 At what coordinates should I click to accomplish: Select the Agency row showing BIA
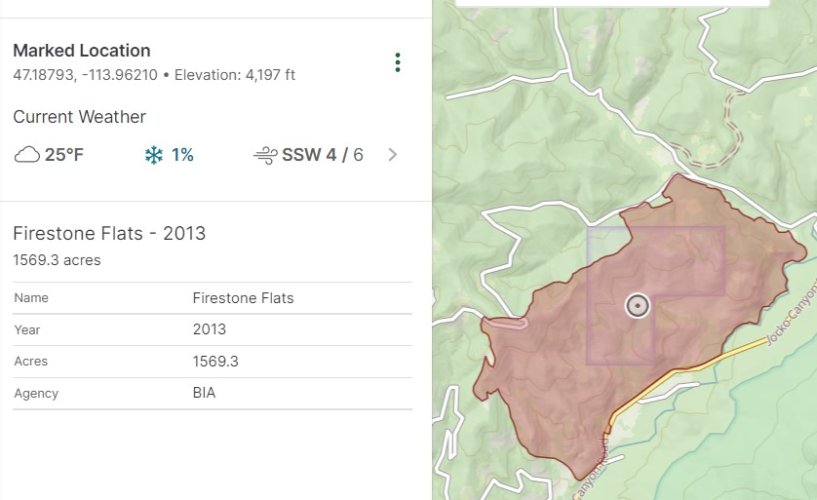click(x=212, y=394)
